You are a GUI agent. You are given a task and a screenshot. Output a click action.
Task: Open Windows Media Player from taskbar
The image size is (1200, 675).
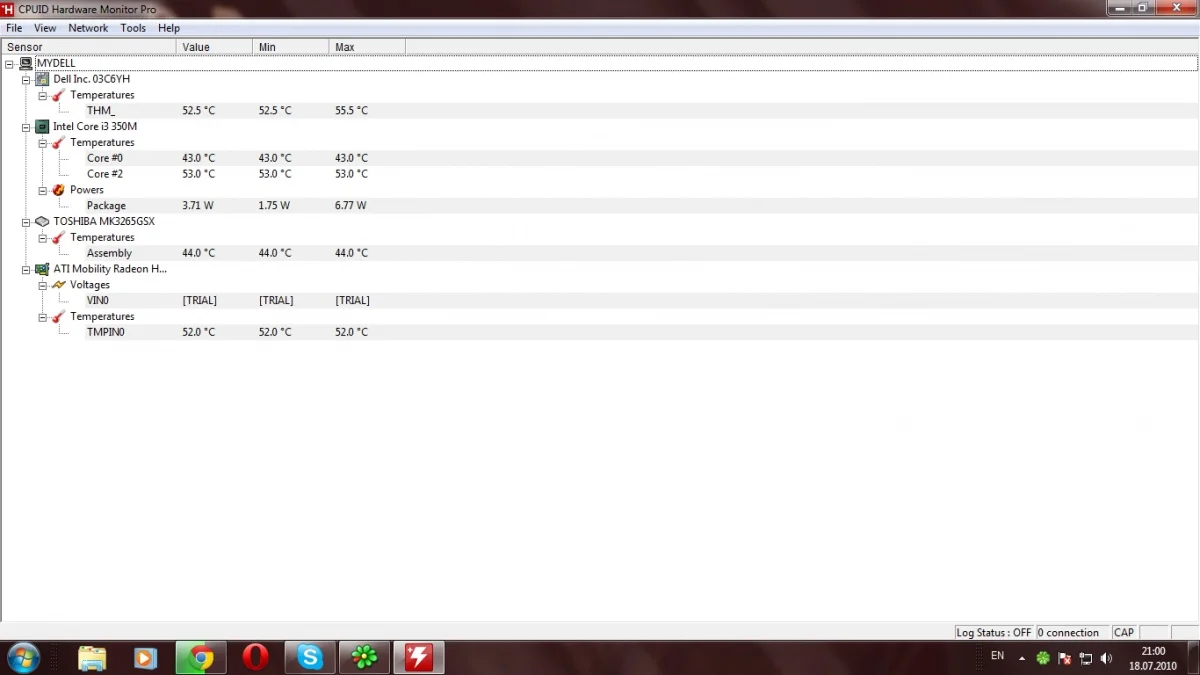click(146, 657)
